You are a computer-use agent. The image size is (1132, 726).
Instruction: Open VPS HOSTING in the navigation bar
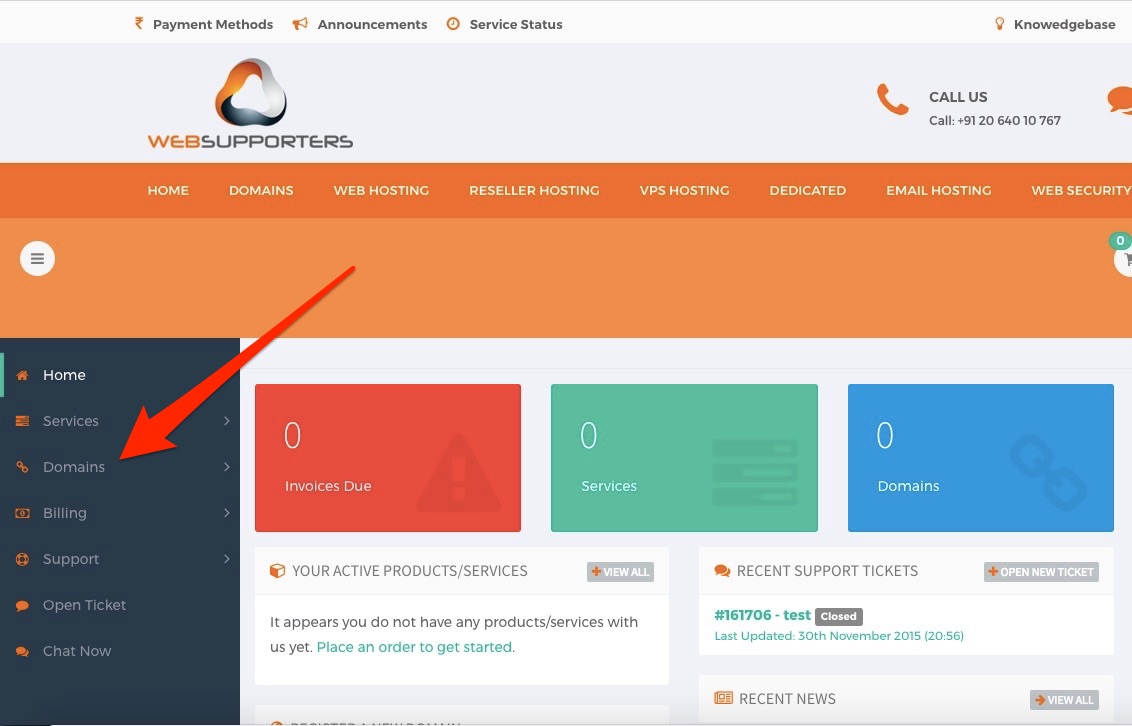(684, 191)
